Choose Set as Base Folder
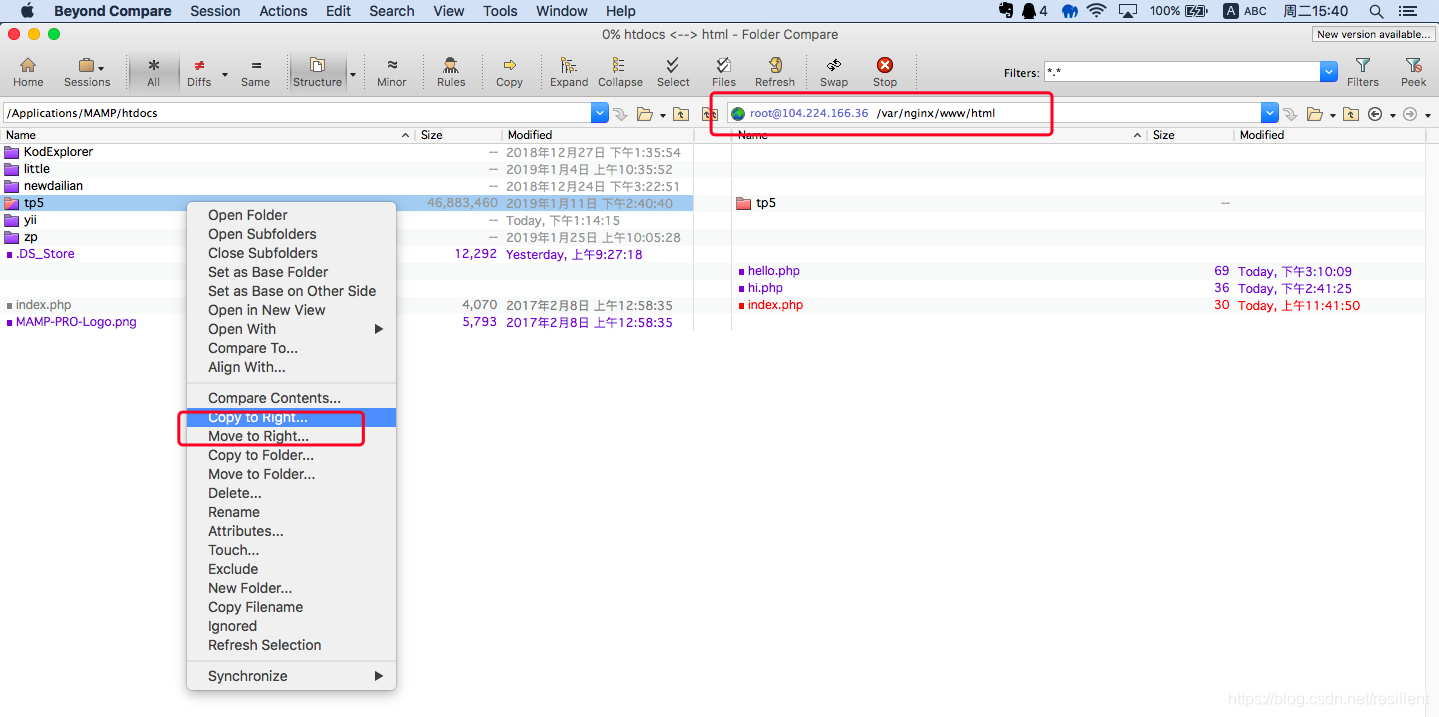Screen dimensions: 1439x717 point(291,272)
